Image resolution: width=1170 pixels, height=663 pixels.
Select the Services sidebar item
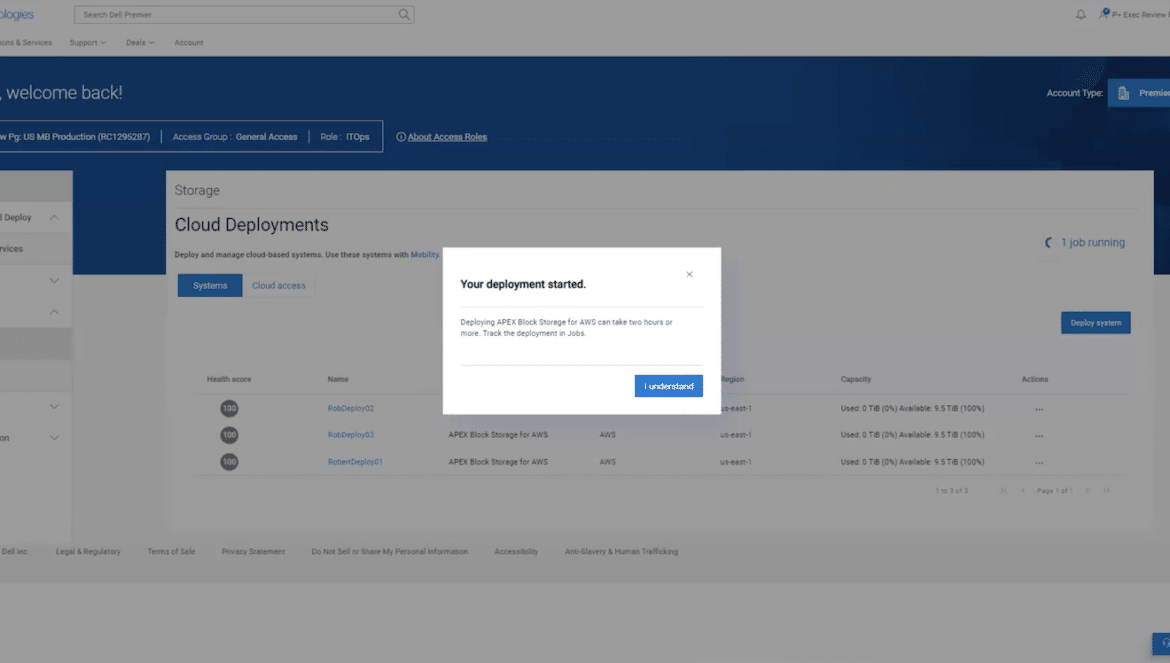35,249
